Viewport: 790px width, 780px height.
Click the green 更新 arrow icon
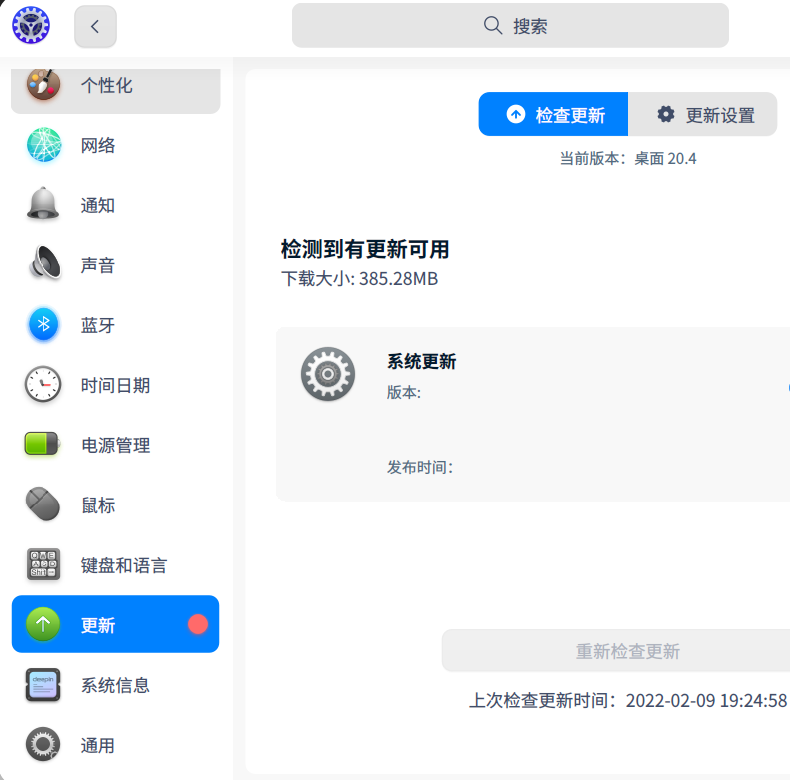pos(43,624)
